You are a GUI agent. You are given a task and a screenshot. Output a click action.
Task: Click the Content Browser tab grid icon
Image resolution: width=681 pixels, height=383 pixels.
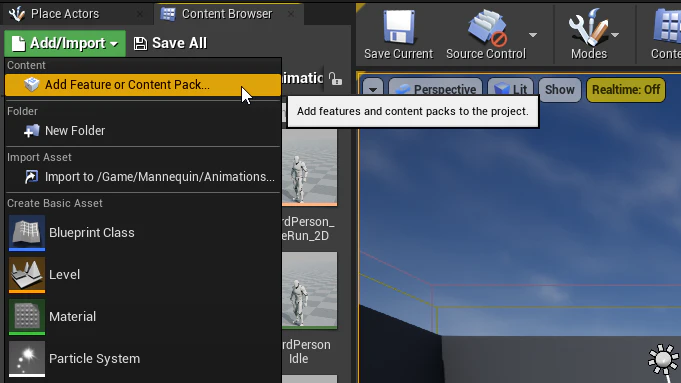pos(168,14)
